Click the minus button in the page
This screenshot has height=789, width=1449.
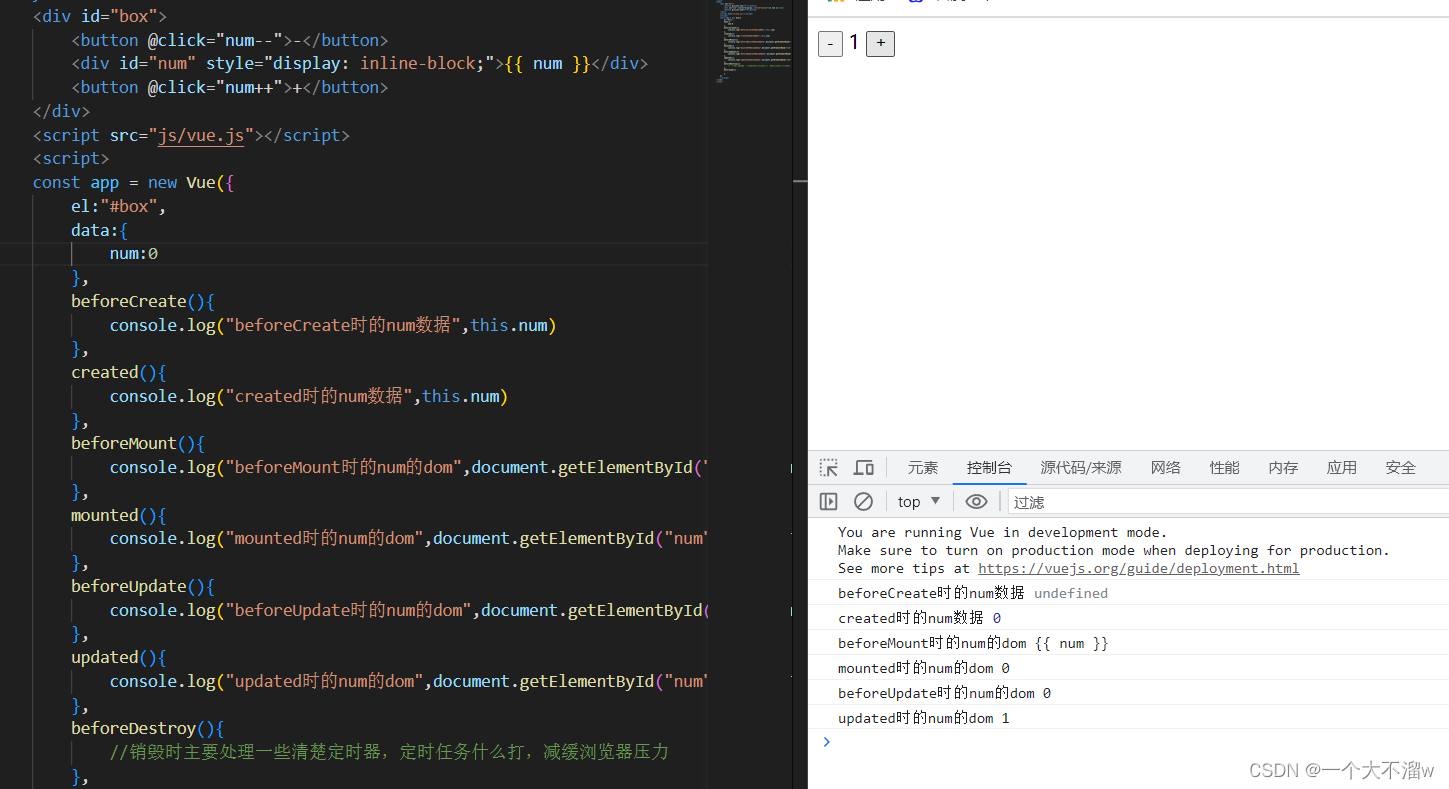pos(830,44)
